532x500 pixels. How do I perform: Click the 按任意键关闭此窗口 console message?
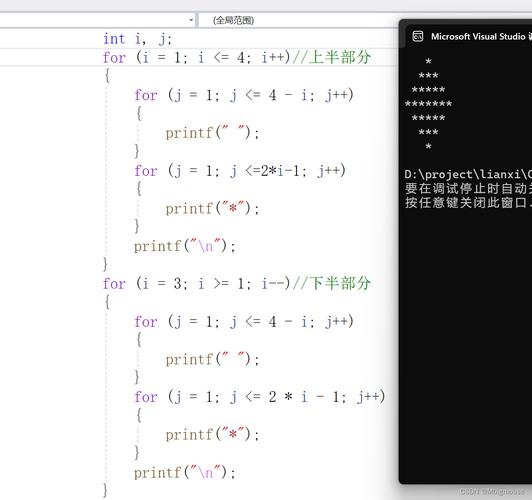click(468, 203)
